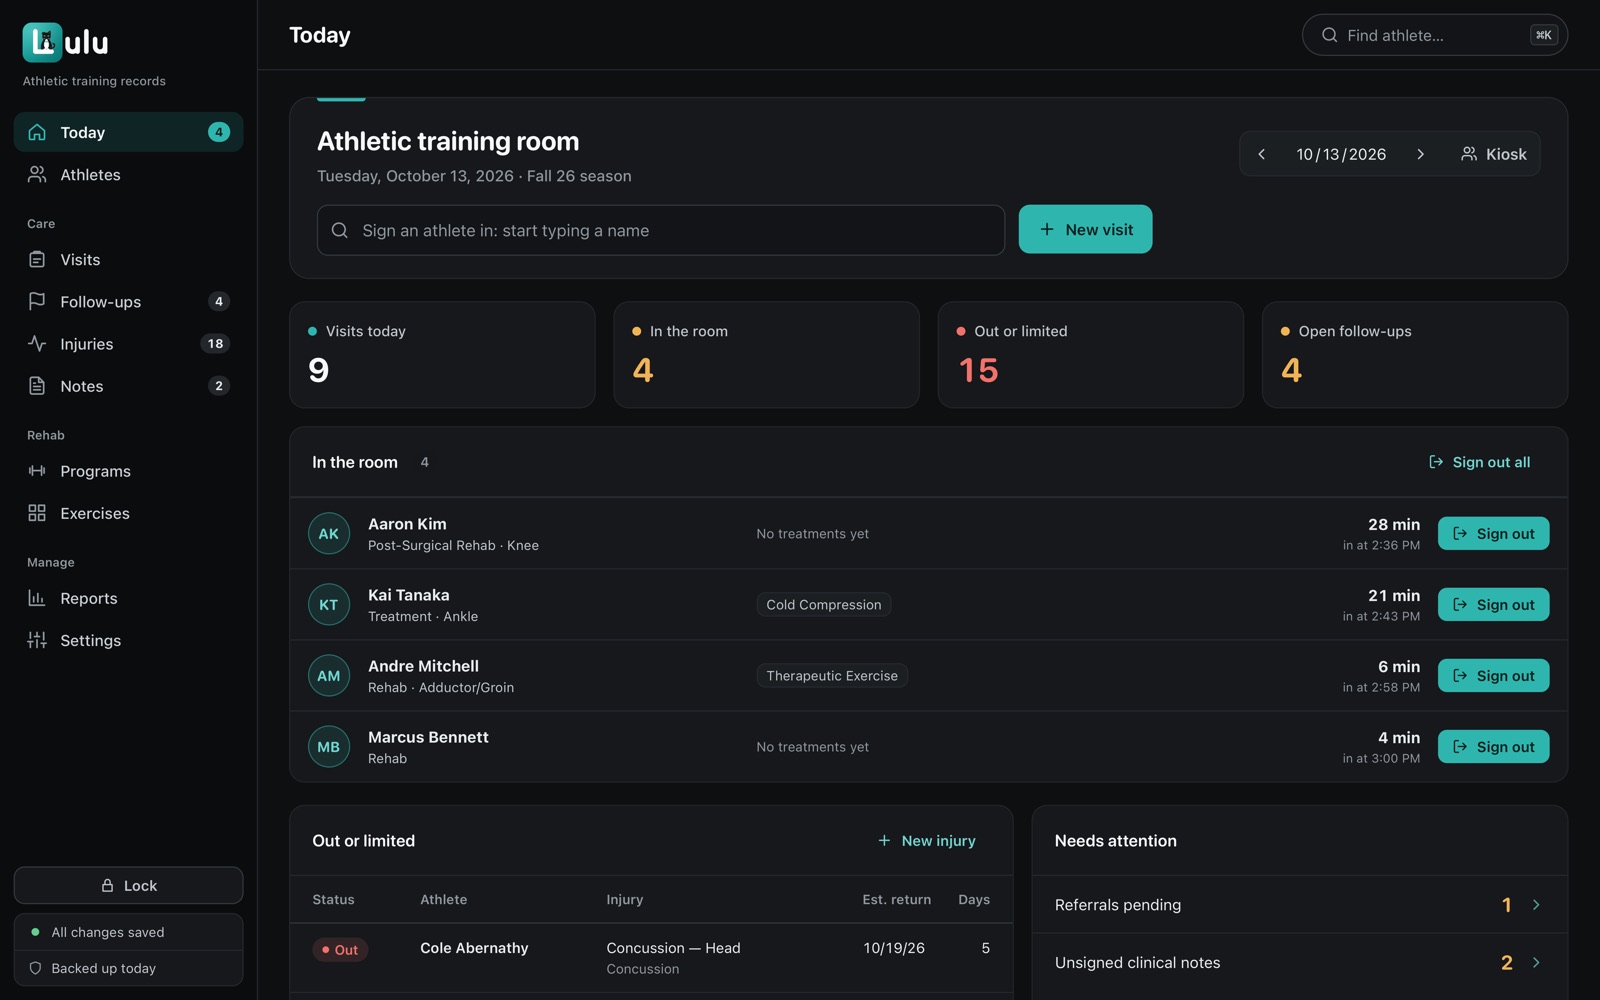Click the MB avatar icon
Image resolution: width=1600 pixels, height=1000 pixels.
pos(329,747)
